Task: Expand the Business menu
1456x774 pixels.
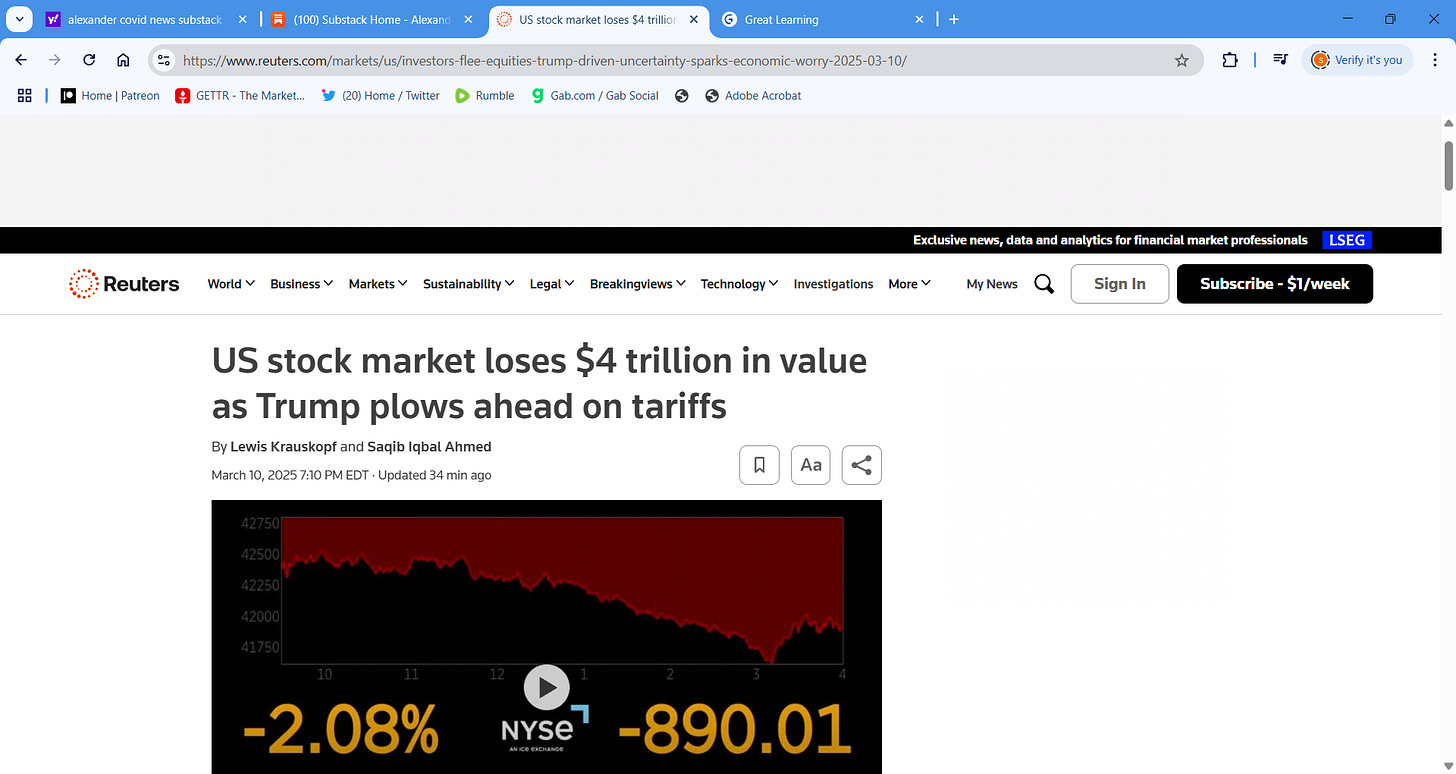Action: [x=301, y=284]
